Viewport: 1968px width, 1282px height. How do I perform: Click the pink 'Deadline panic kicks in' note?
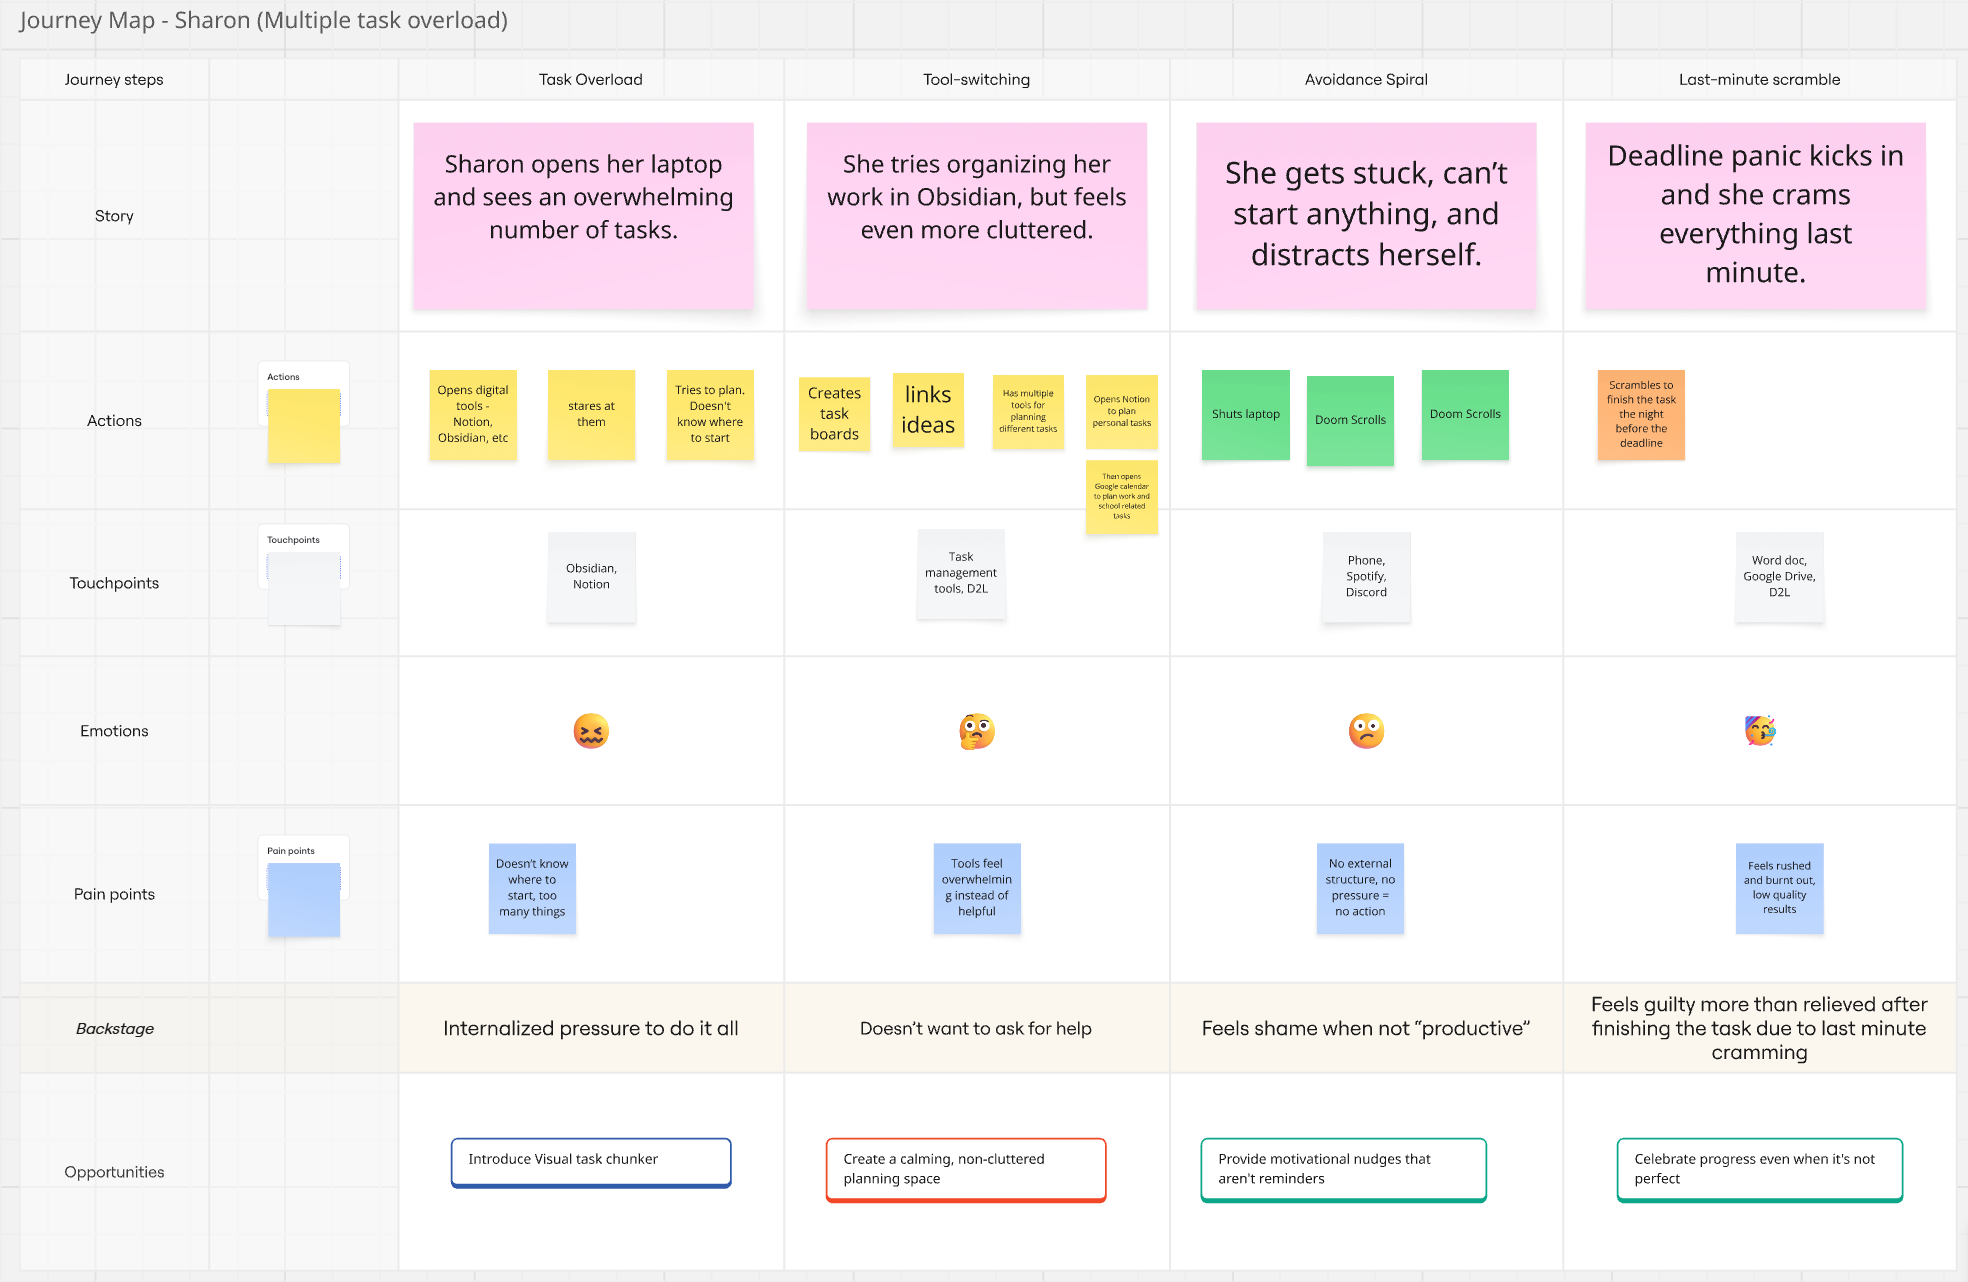(x=1756, y=216)
